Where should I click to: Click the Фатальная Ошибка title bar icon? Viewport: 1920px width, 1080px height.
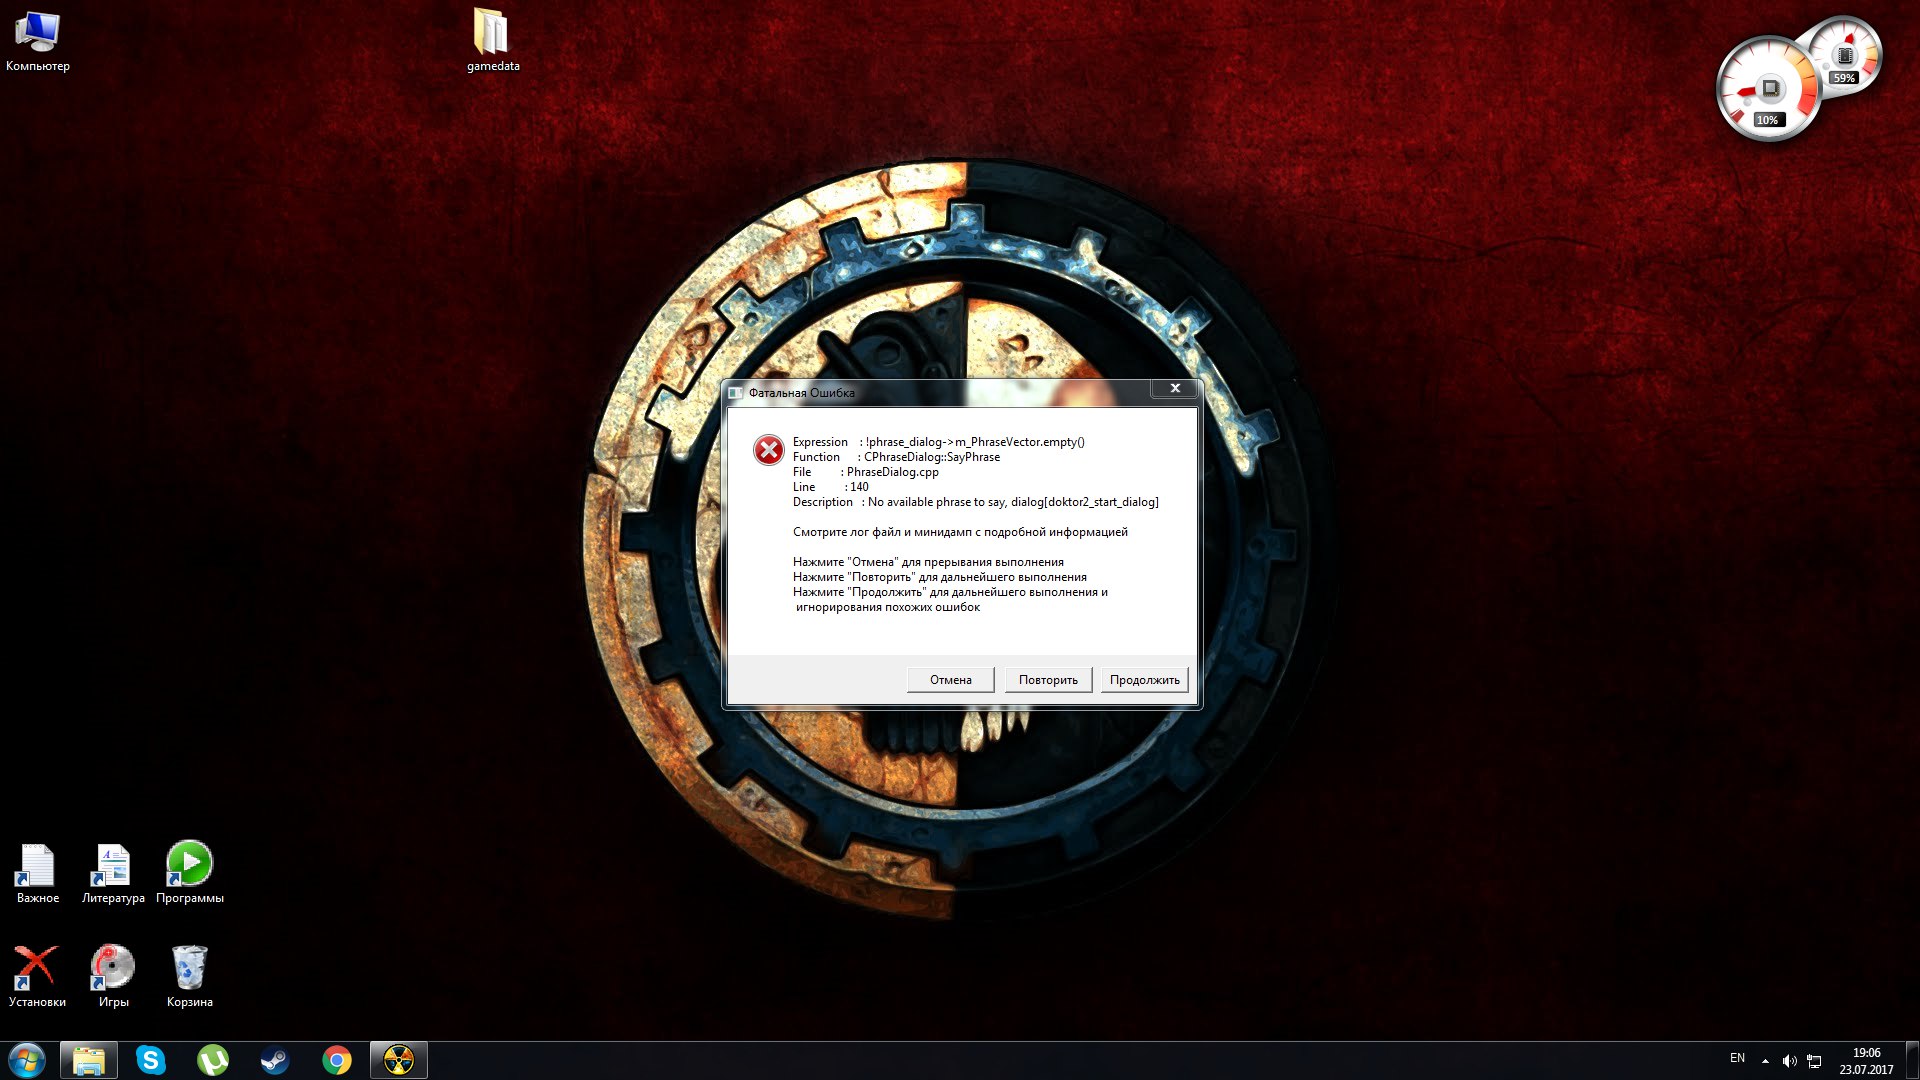click(x=736, y=393)
